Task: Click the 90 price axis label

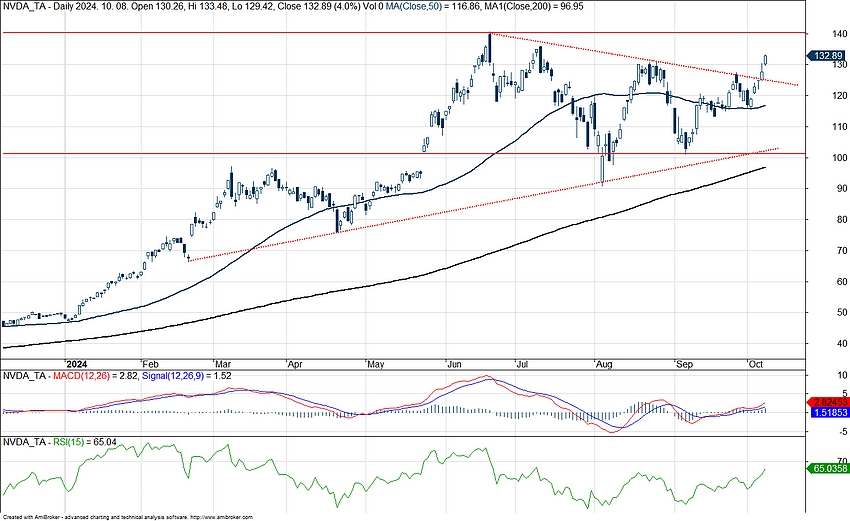Action: pyautogui.click(x=842, y=189)
